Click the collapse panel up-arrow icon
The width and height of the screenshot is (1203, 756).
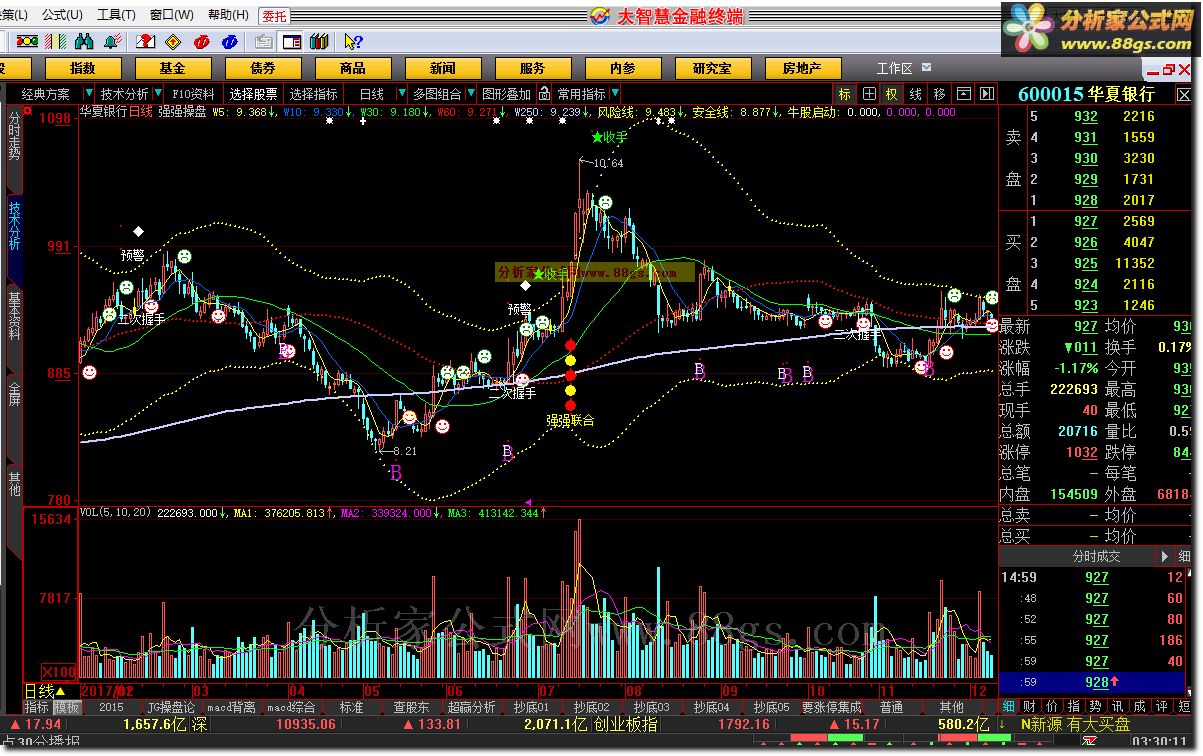click(x=964, y=94)
